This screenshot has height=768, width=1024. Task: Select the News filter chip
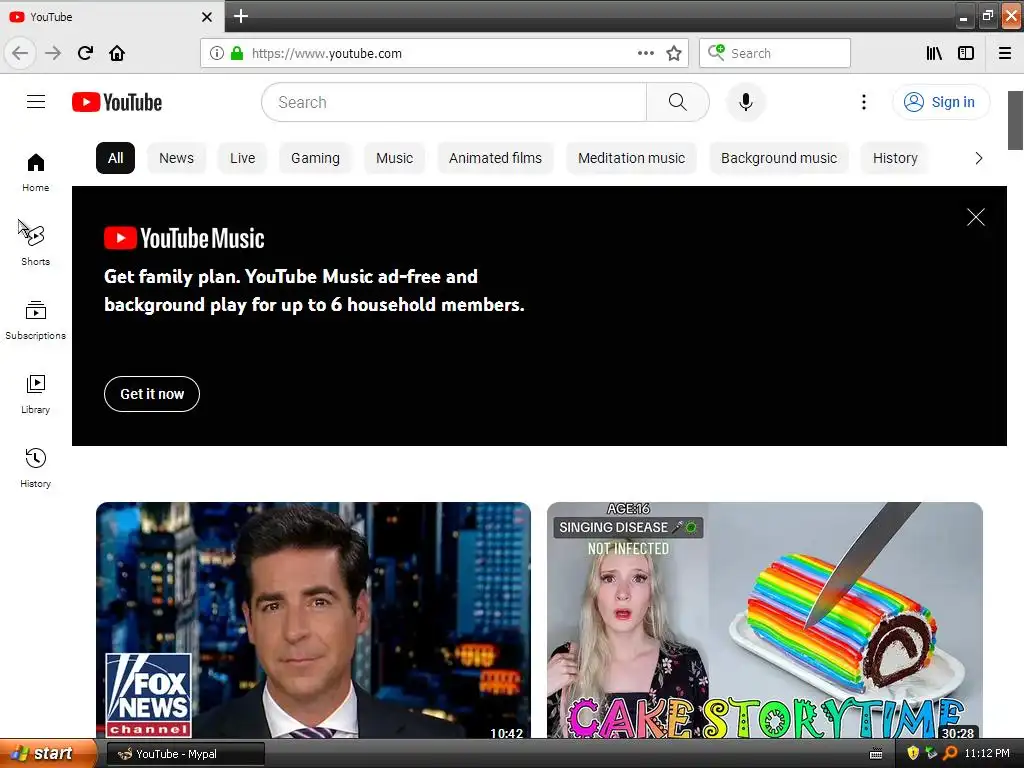click(176, 158)
